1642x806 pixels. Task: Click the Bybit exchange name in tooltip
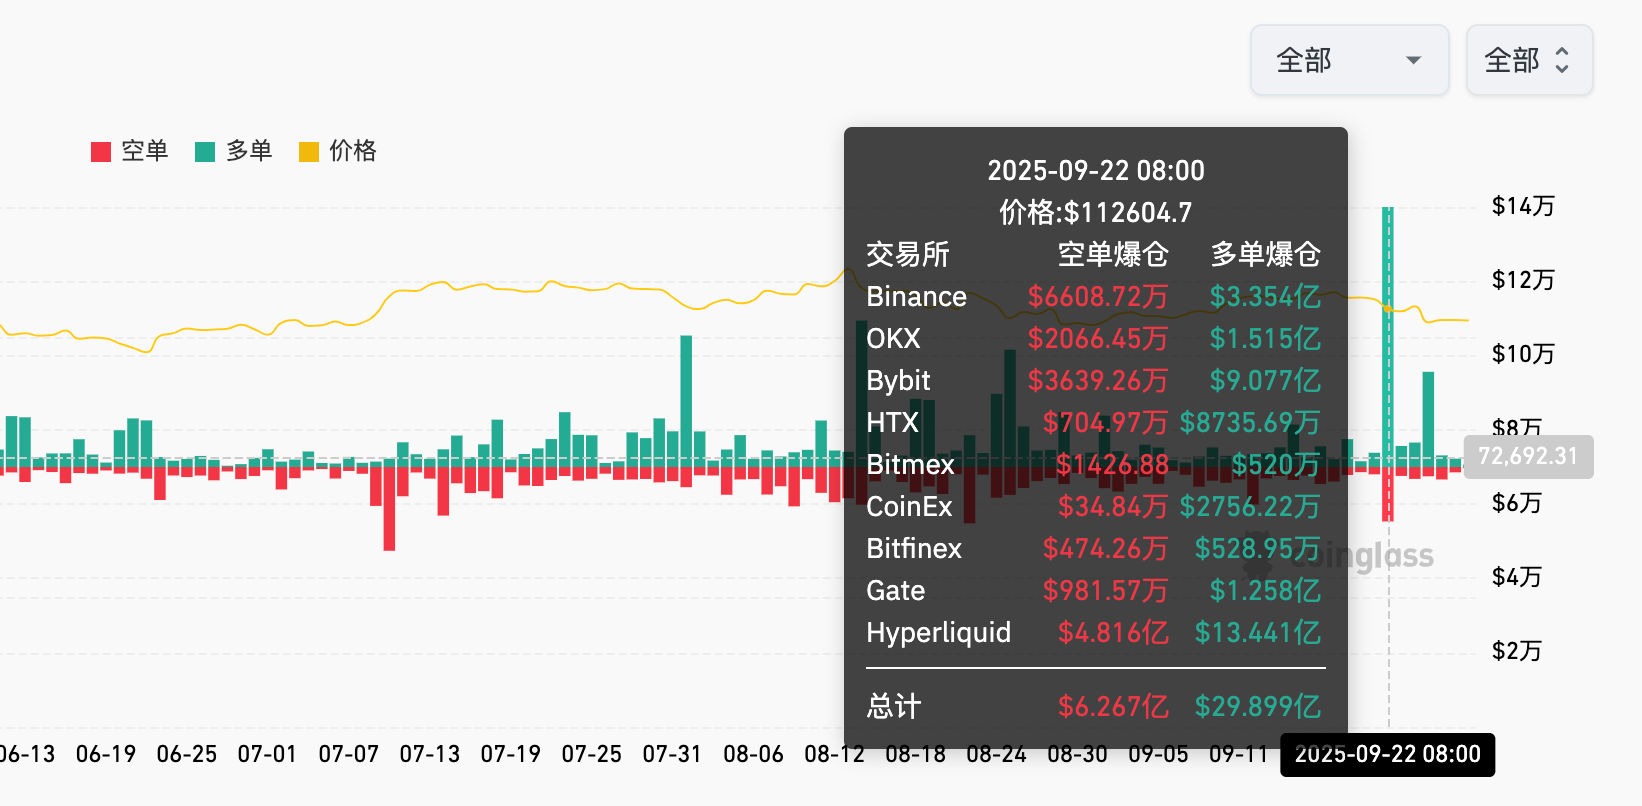tap(898, 381)
